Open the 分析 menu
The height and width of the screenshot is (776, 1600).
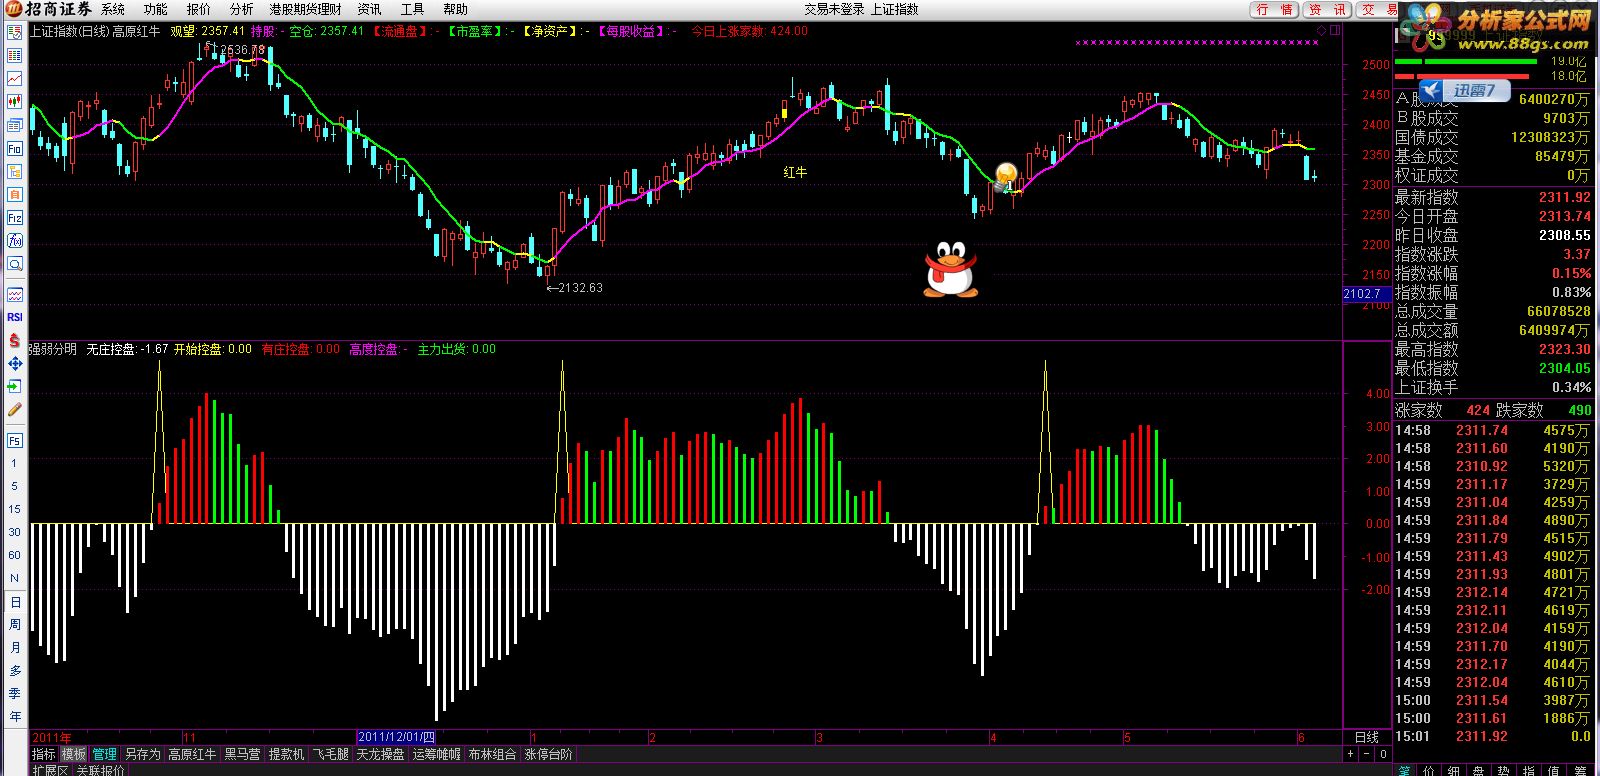tap(242, 9)
